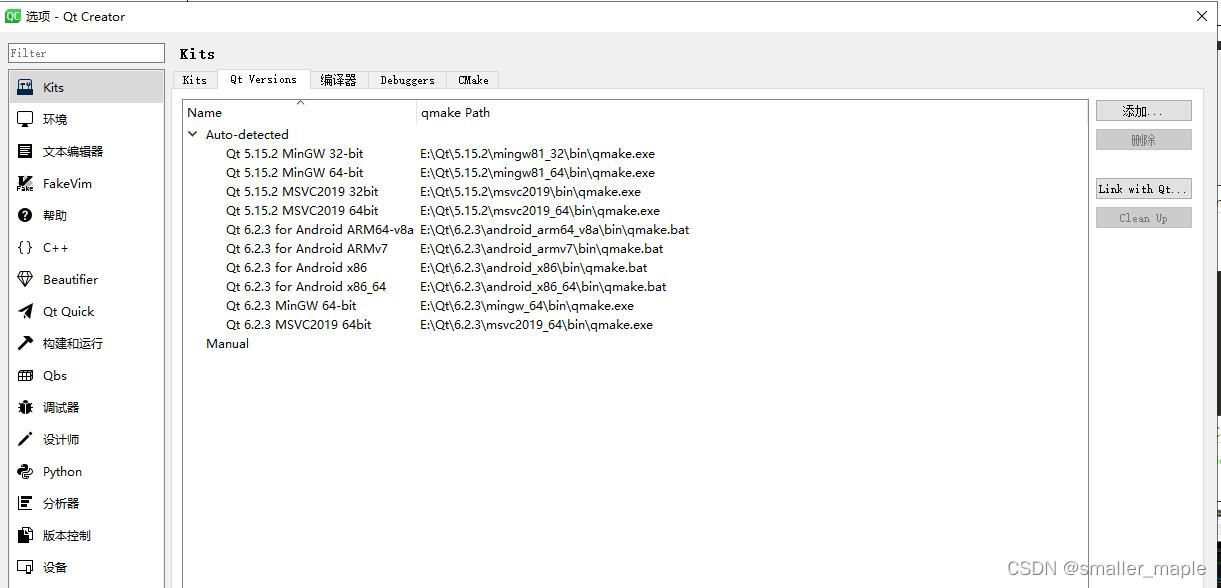Screen dimensions: 1221x588
Task: Click path E:\Qt\5.15.2\mingw81_32\bin\qmake.exe
Action: (537, 154)
